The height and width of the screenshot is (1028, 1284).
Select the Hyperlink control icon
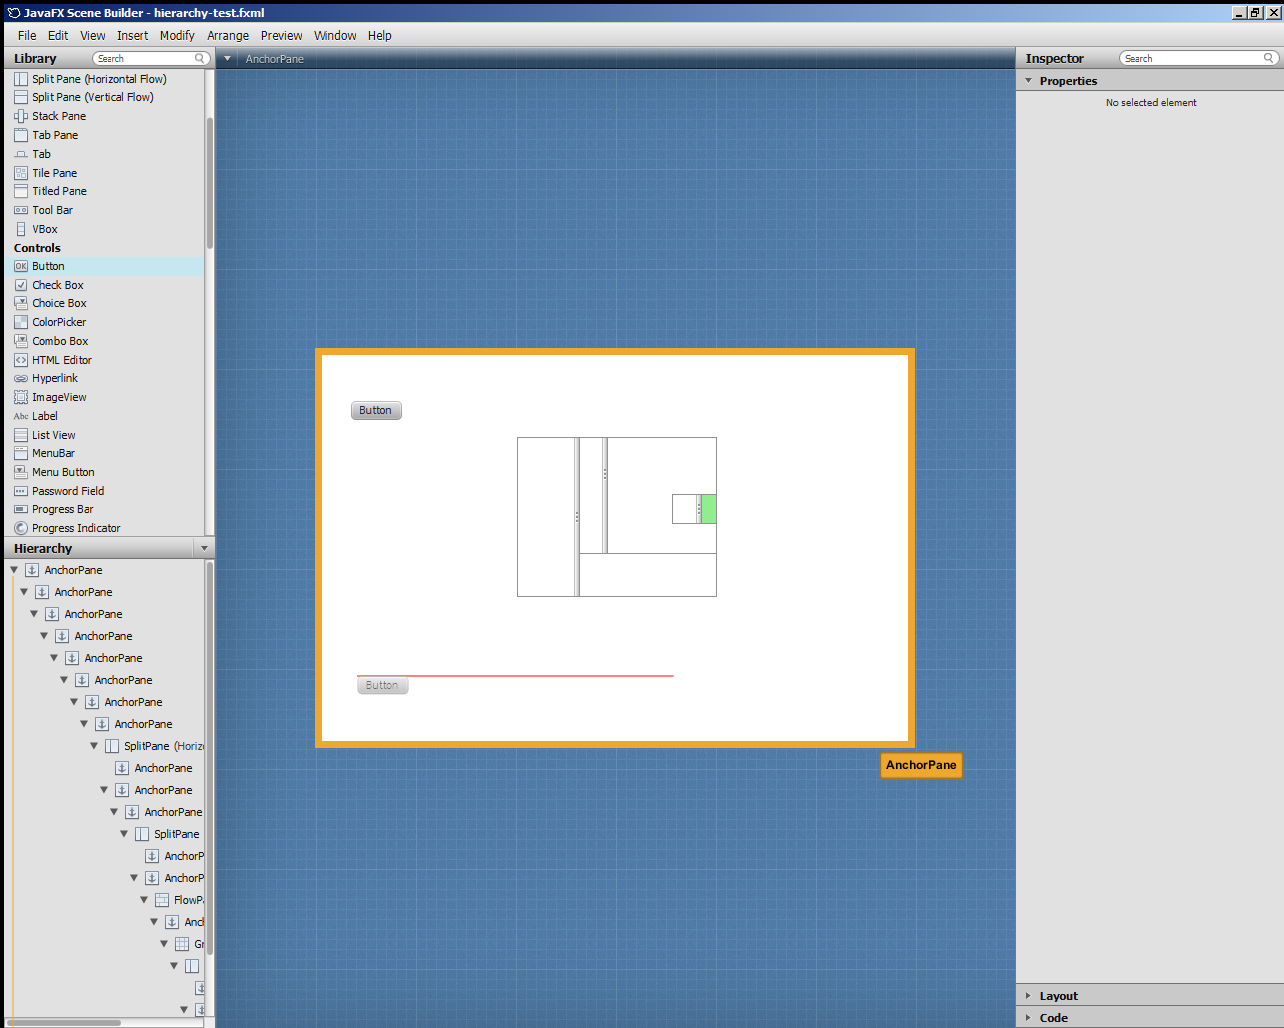coord(21,379)
